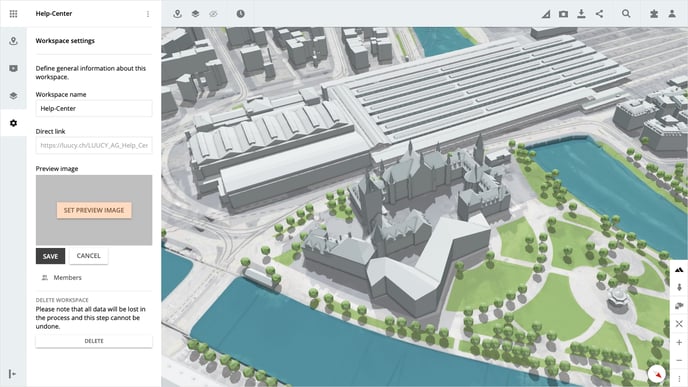
Task: Reset orientation with the compass button
Action: (657, 374)
